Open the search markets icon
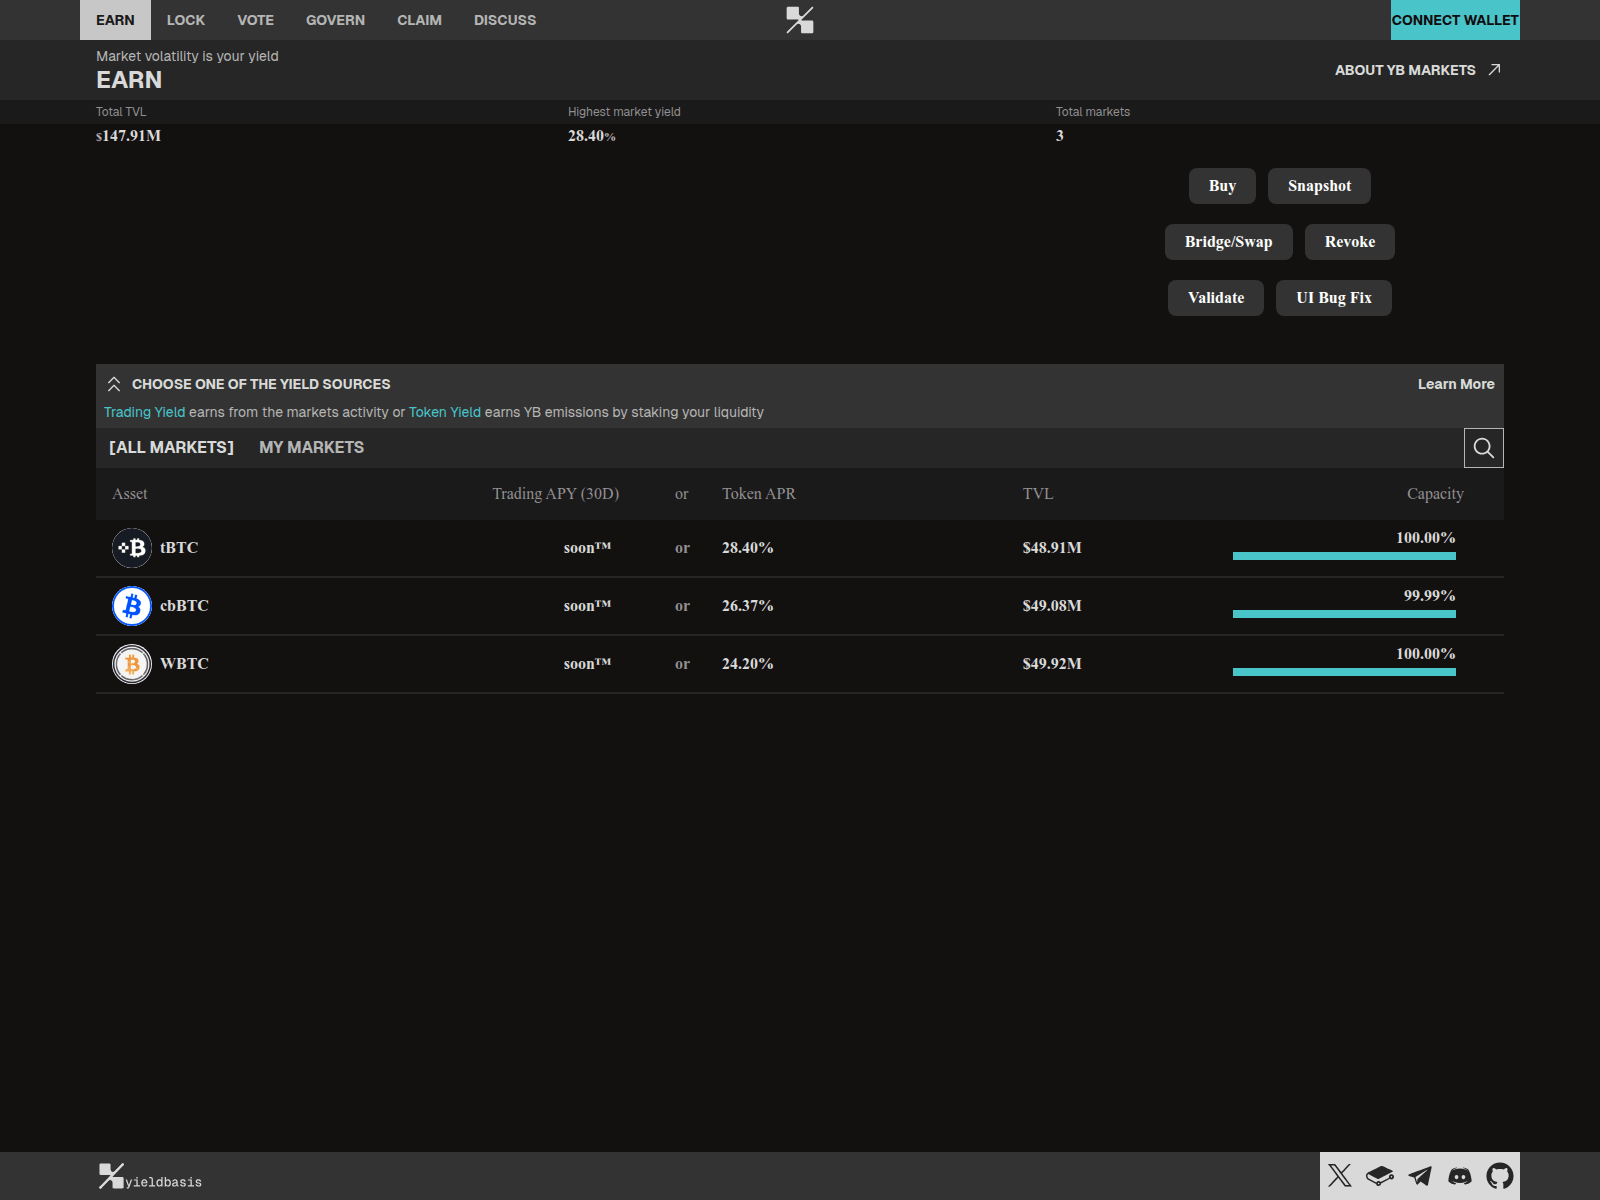1600x1200 pixels. (1484, 448)
